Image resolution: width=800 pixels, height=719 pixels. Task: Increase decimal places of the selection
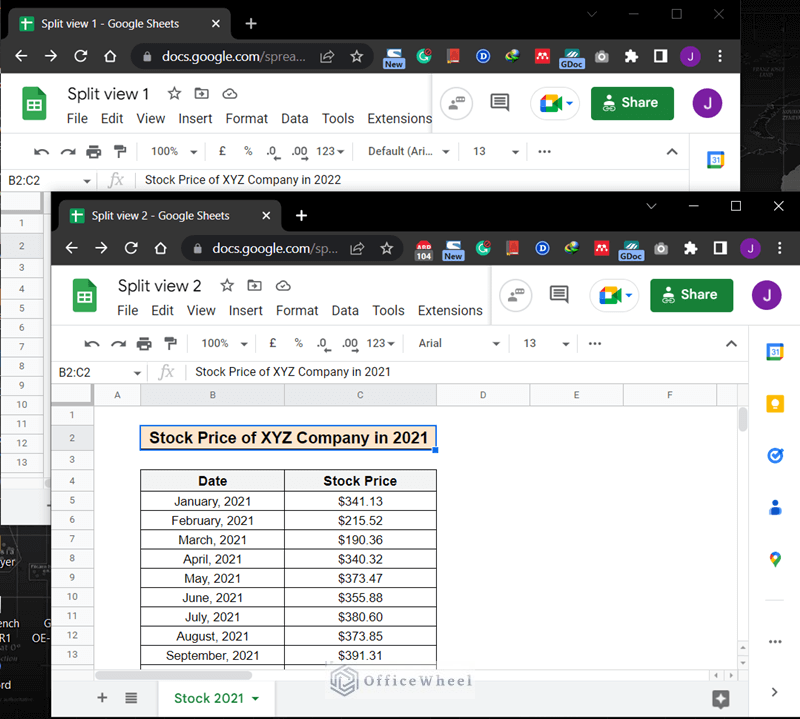[349, 343]
